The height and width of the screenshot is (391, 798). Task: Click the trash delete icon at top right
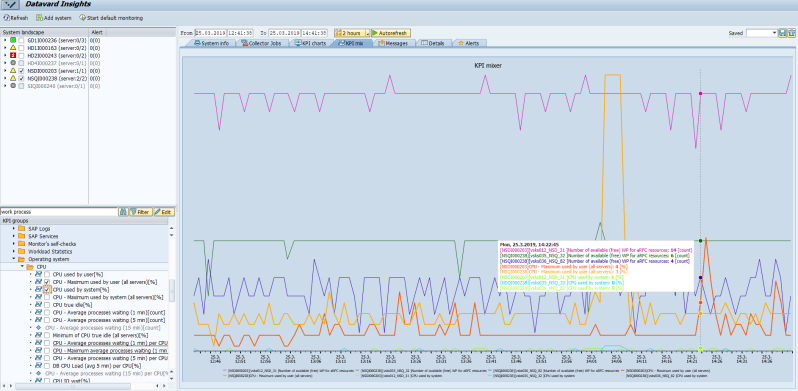click(791, 33)
